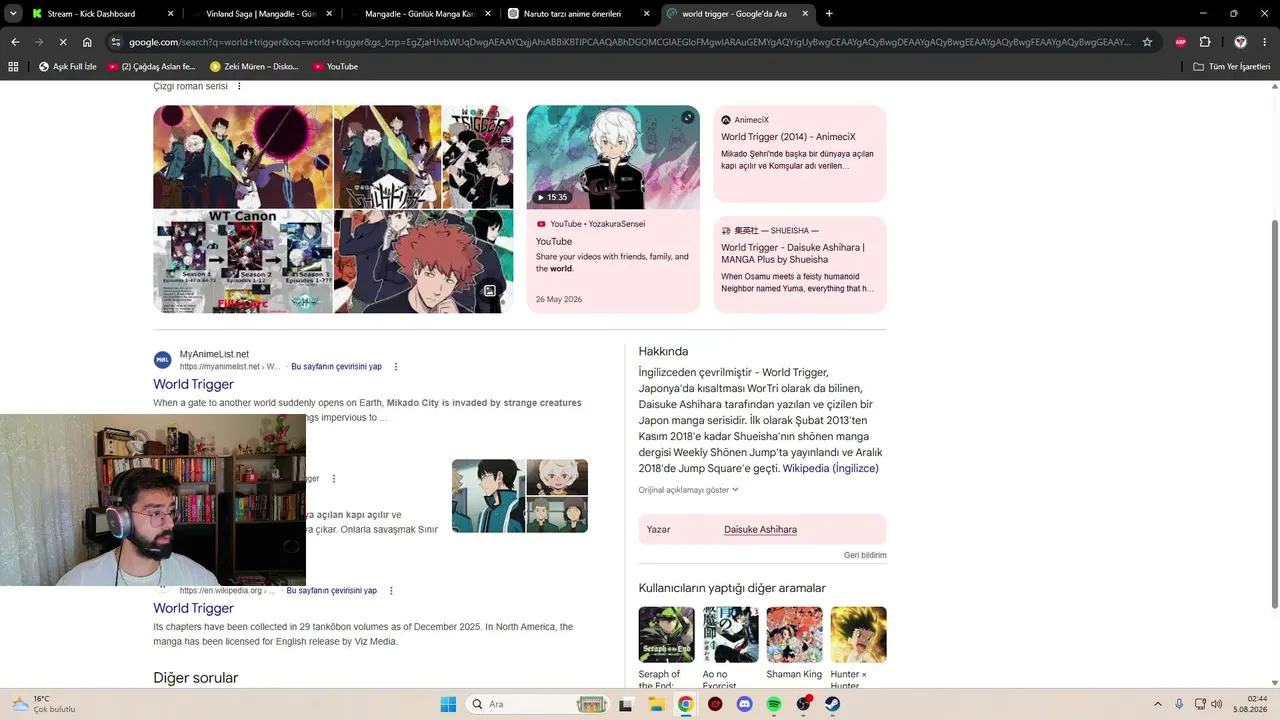Viewport: 1280px width, 720px height.
Task: Stop loading the current page
Action: (x=63, y=42)
